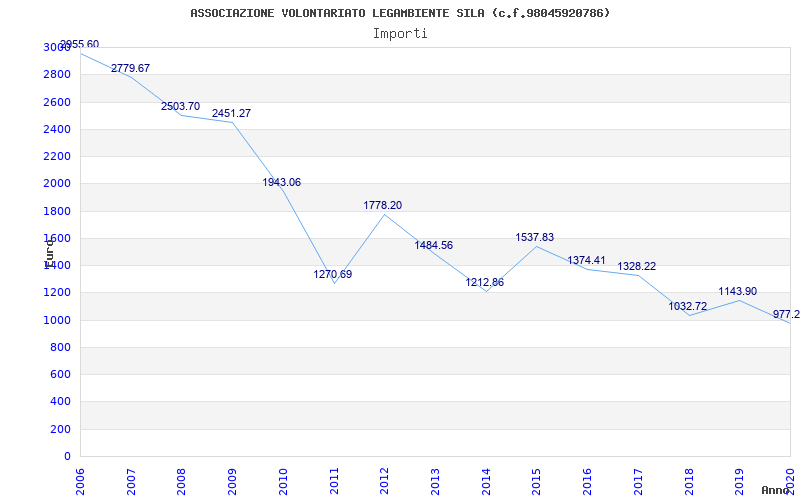Click the 1000 value on y-axis

pos(57,320)
